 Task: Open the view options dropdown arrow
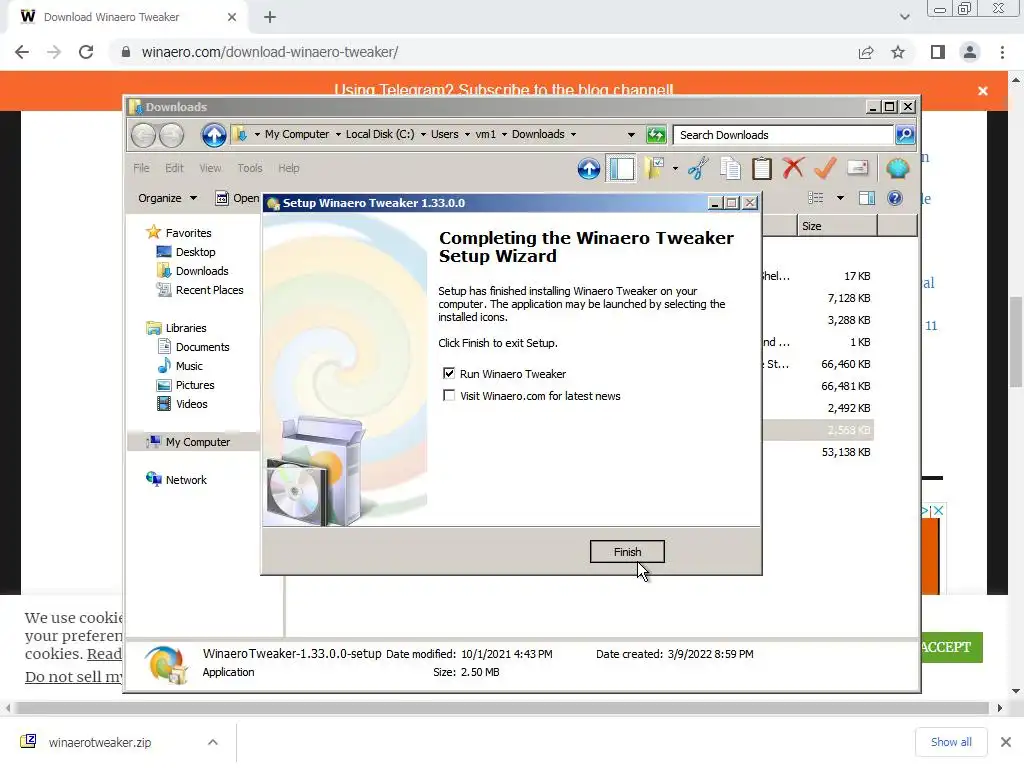(840, 198)
